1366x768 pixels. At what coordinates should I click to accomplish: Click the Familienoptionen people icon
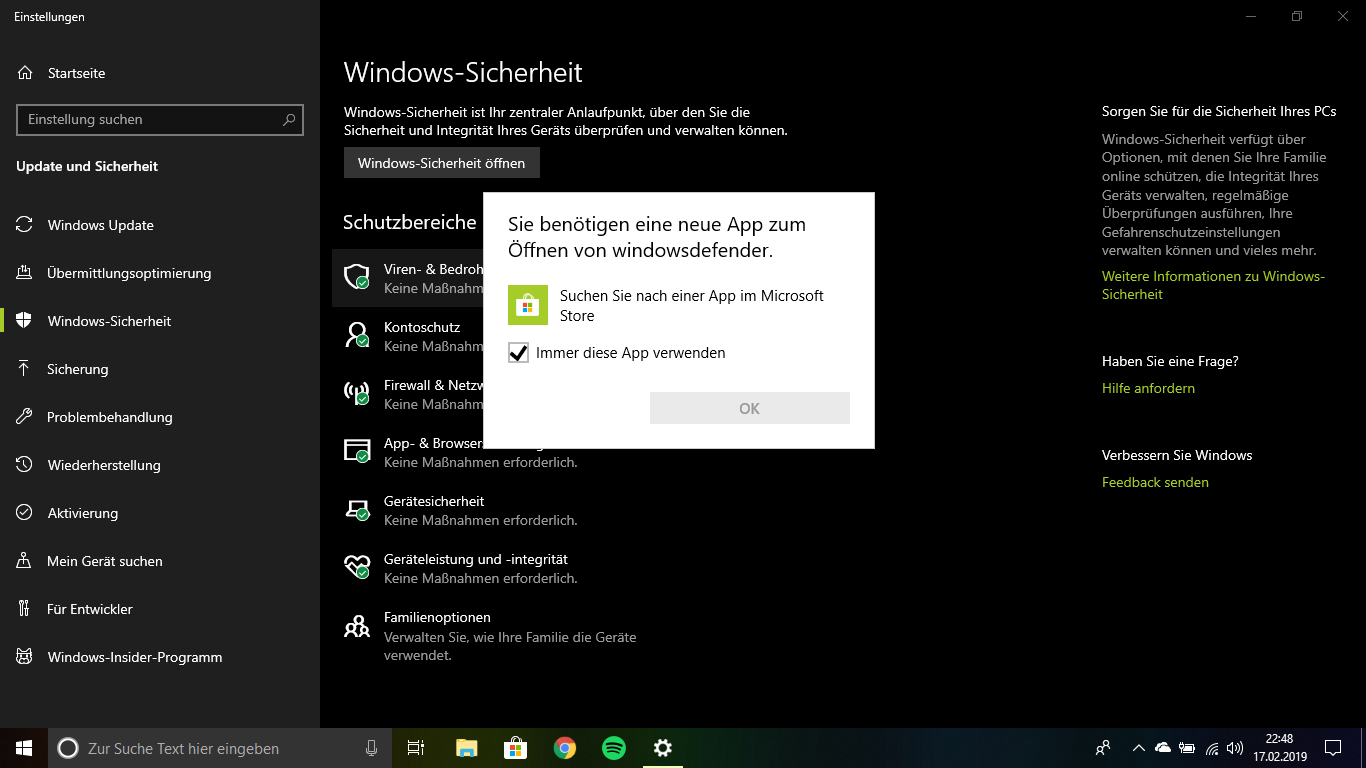357,627
